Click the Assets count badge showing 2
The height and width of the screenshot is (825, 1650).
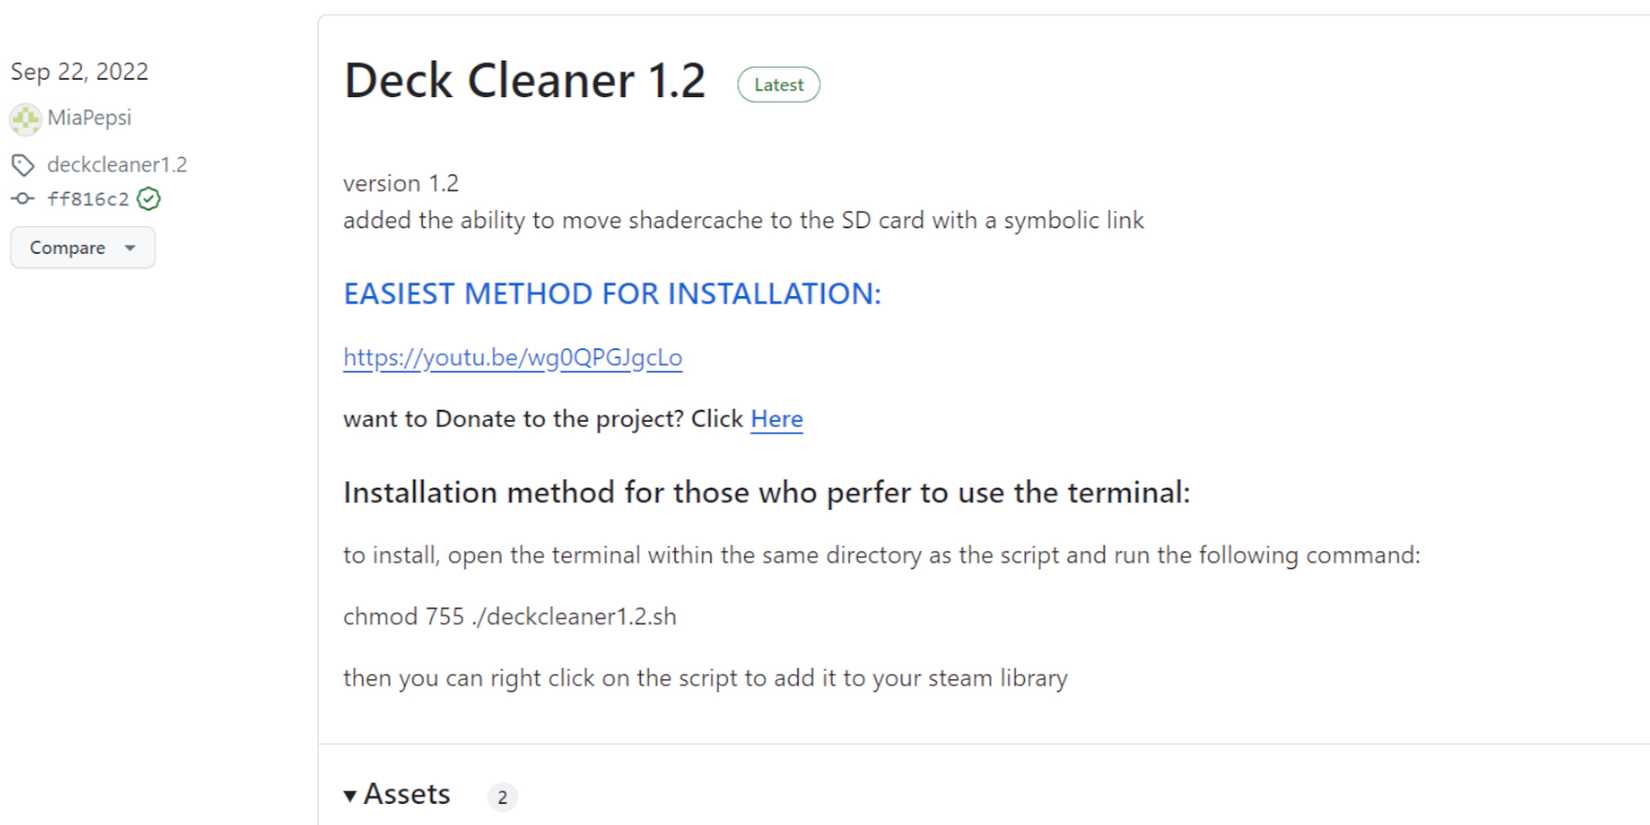pyautogui.click(x=503, y=797)
